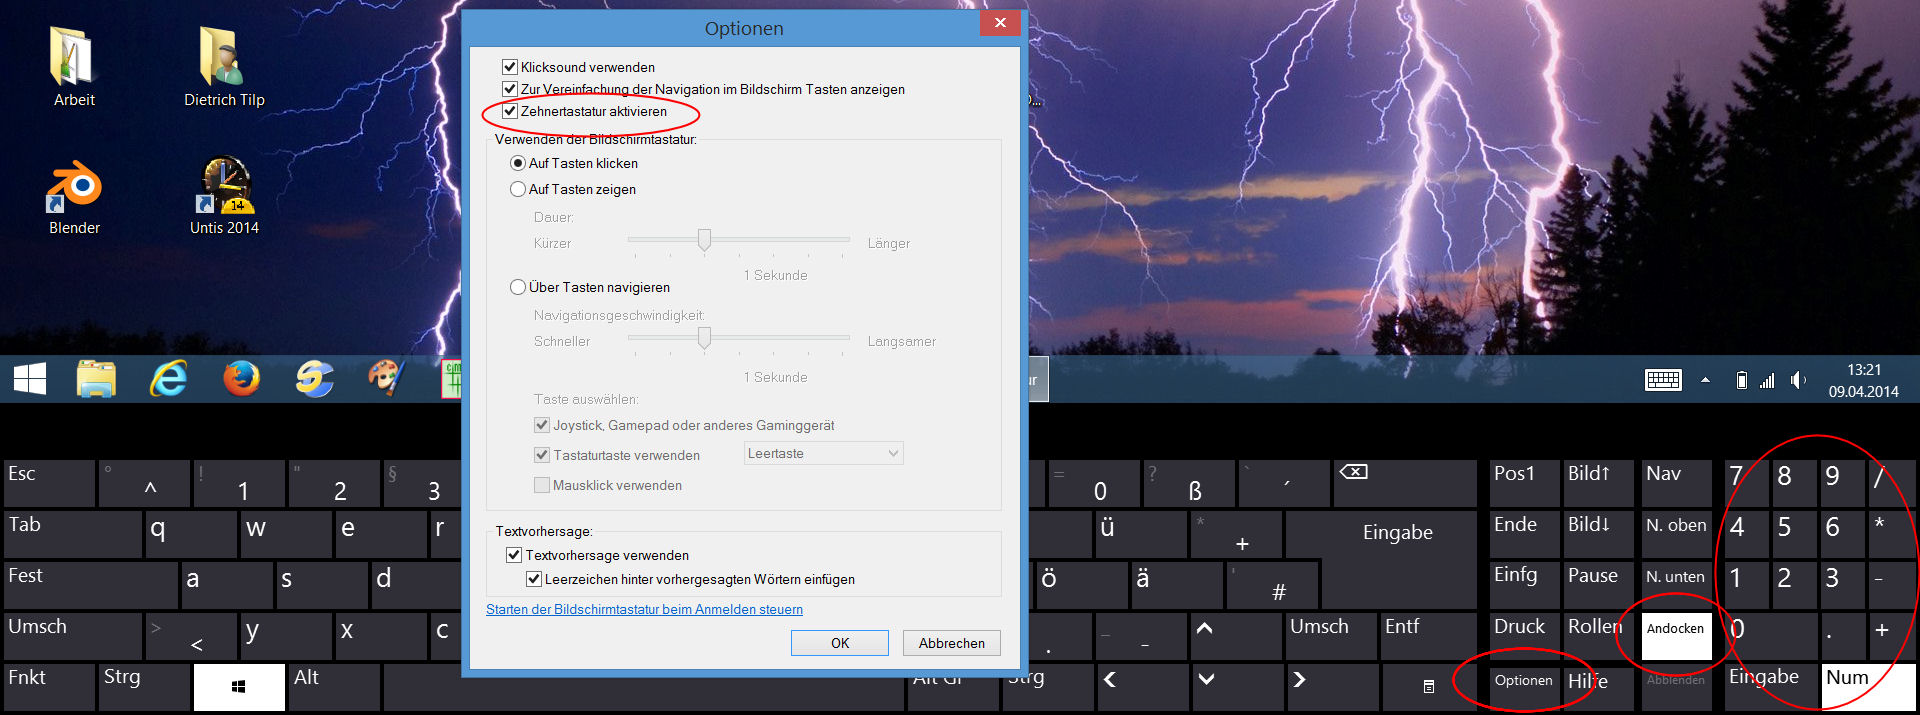Click the Dauer slider handle
Screen dimensions: 1920x715
click(704, 240)
